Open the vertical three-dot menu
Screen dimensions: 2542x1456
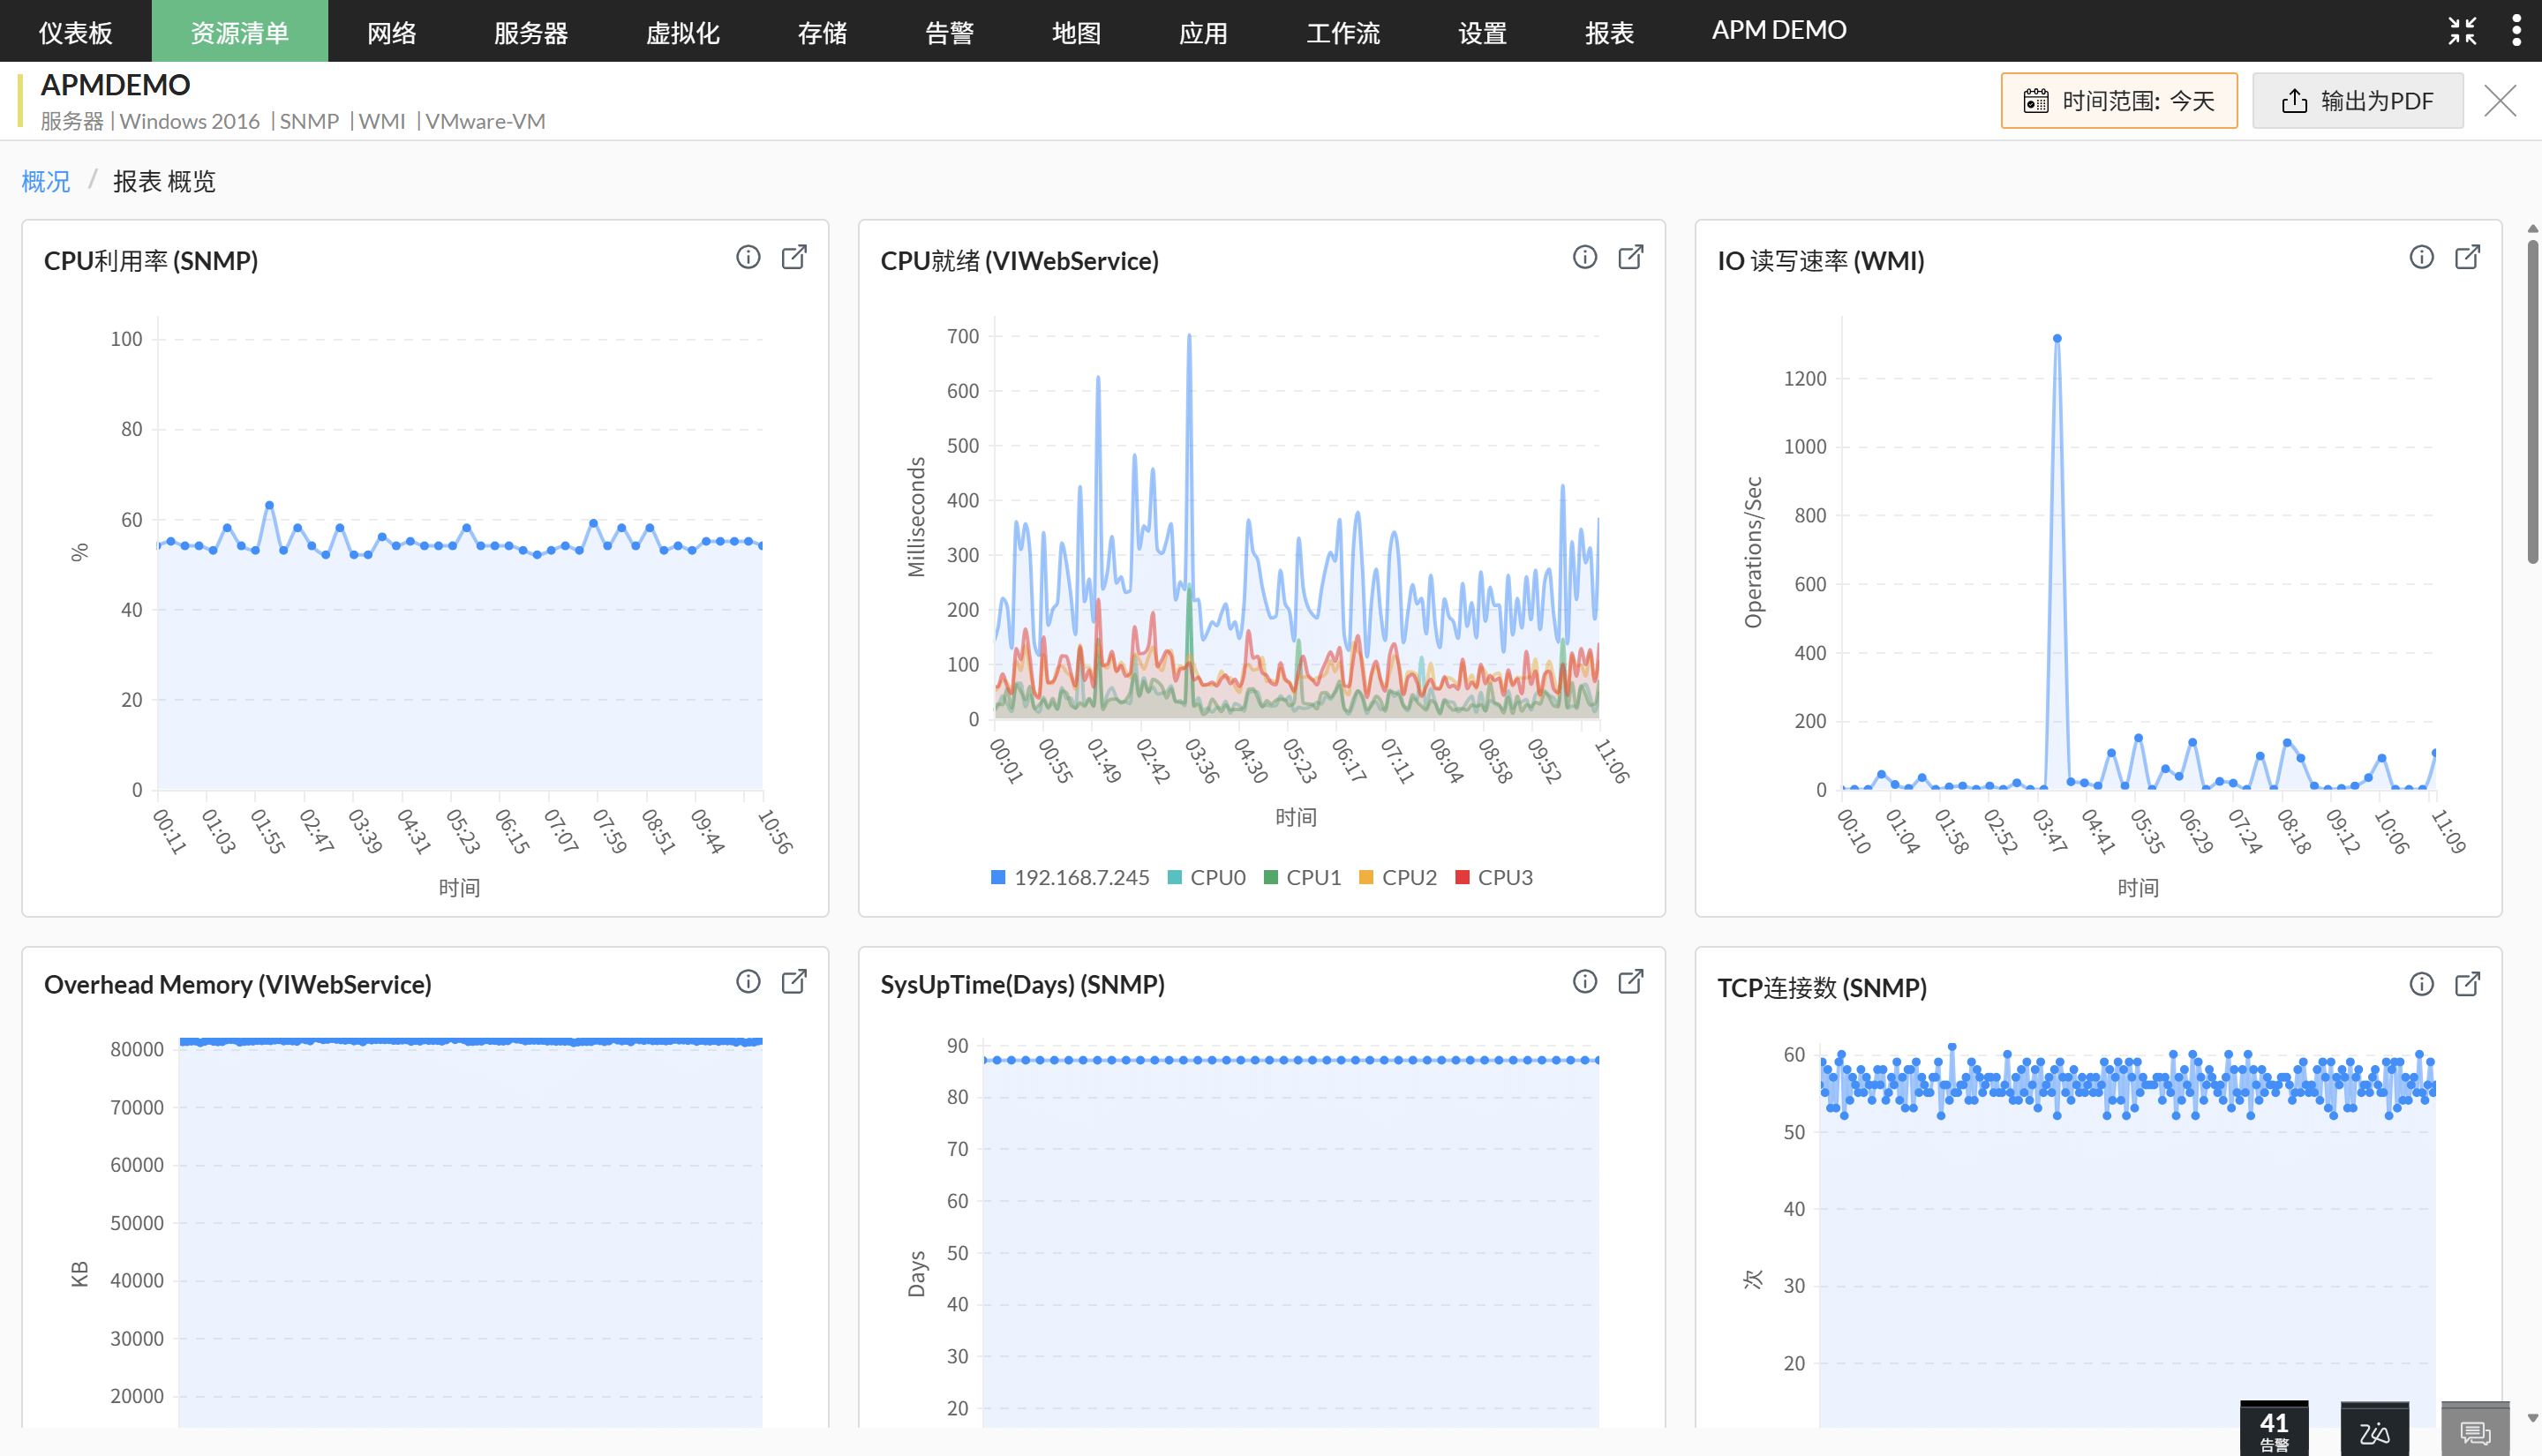click(x=2516, y=31)
